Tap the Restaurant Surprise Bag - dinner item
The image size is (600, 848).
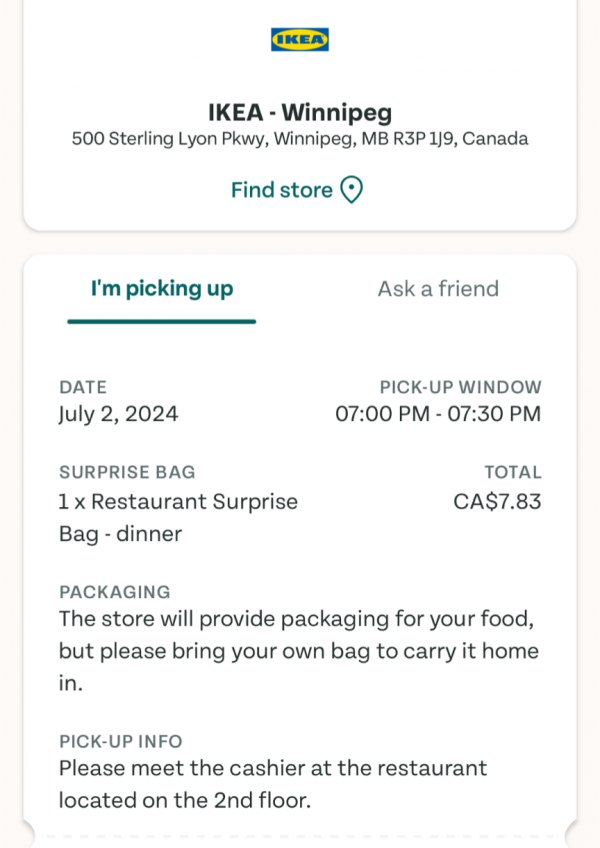point(178,518)
